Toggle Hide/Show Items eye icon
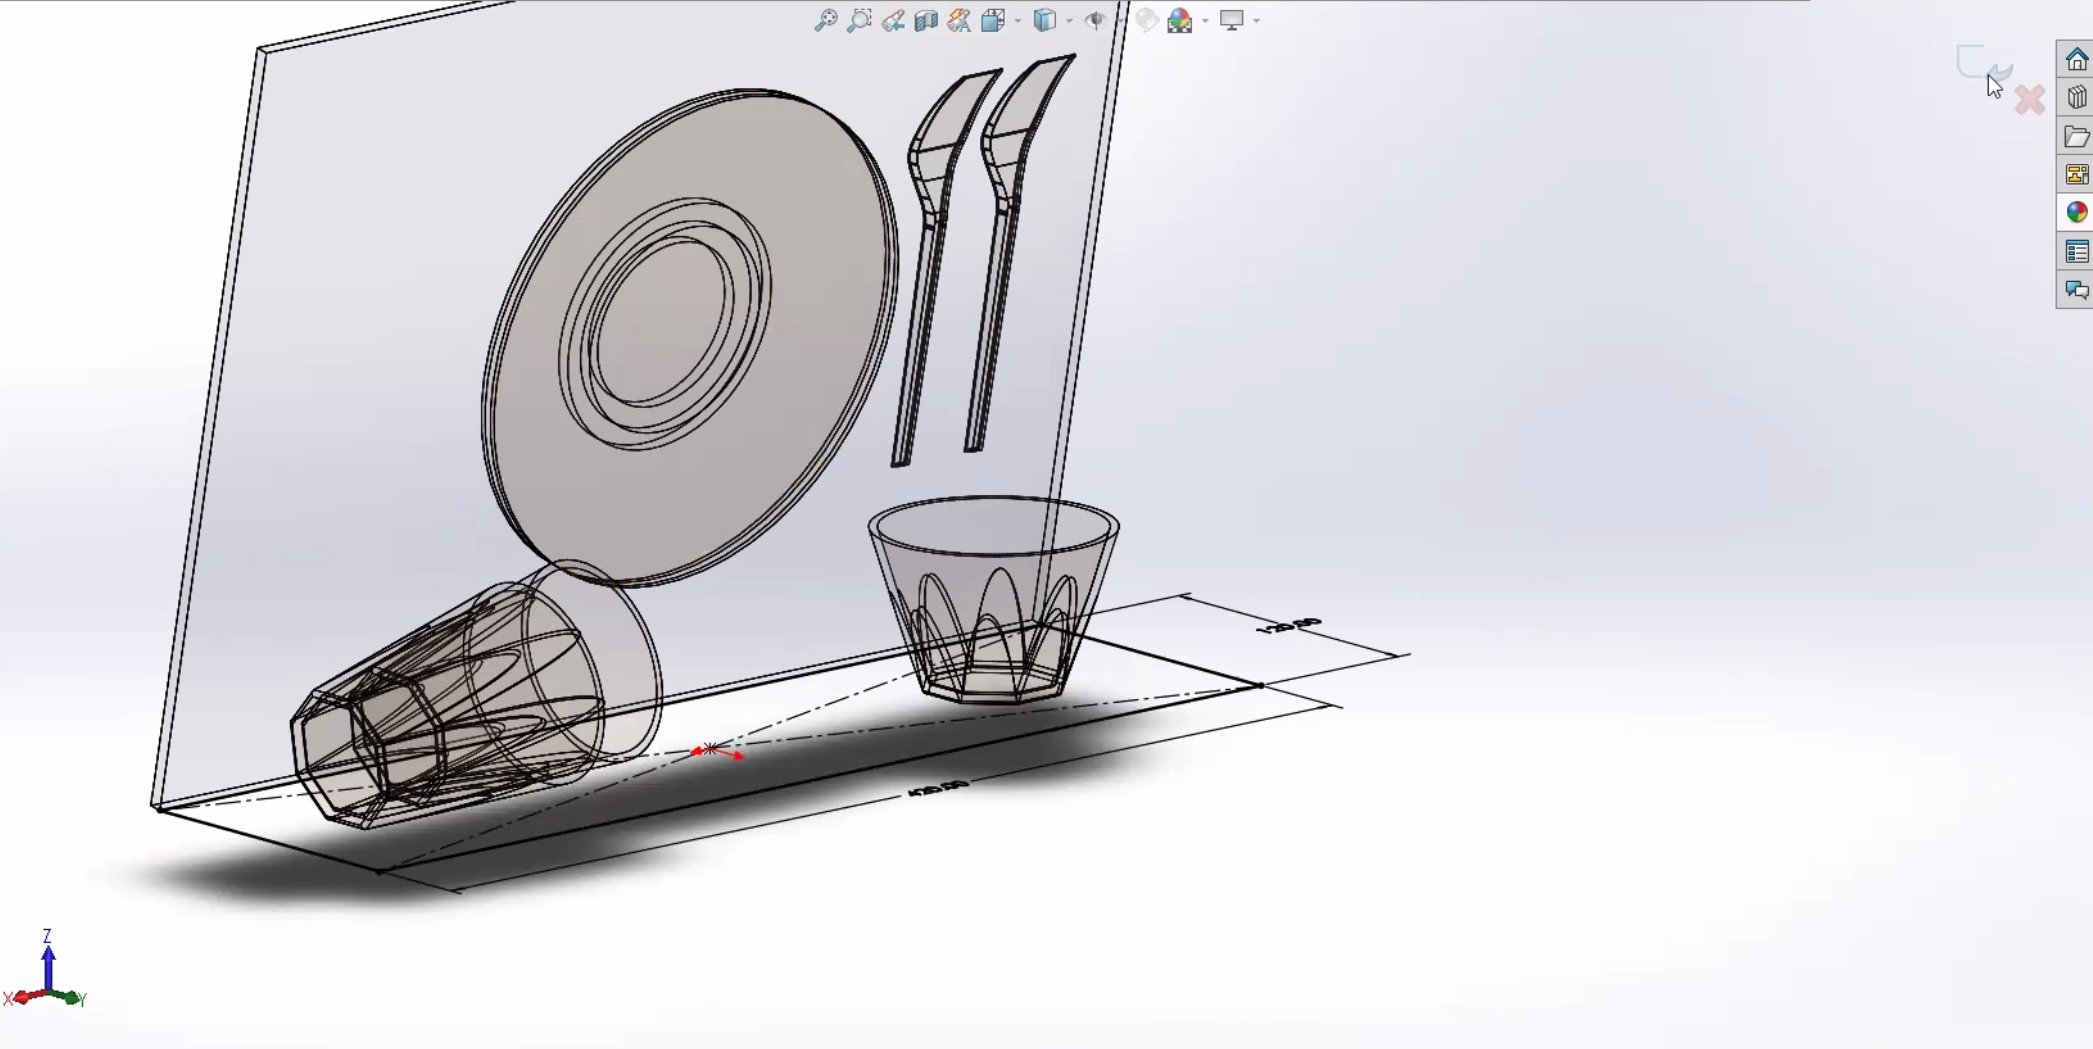This screenshot has height=1049, width=2093. pyautogui.click(x=1096, y=20)
